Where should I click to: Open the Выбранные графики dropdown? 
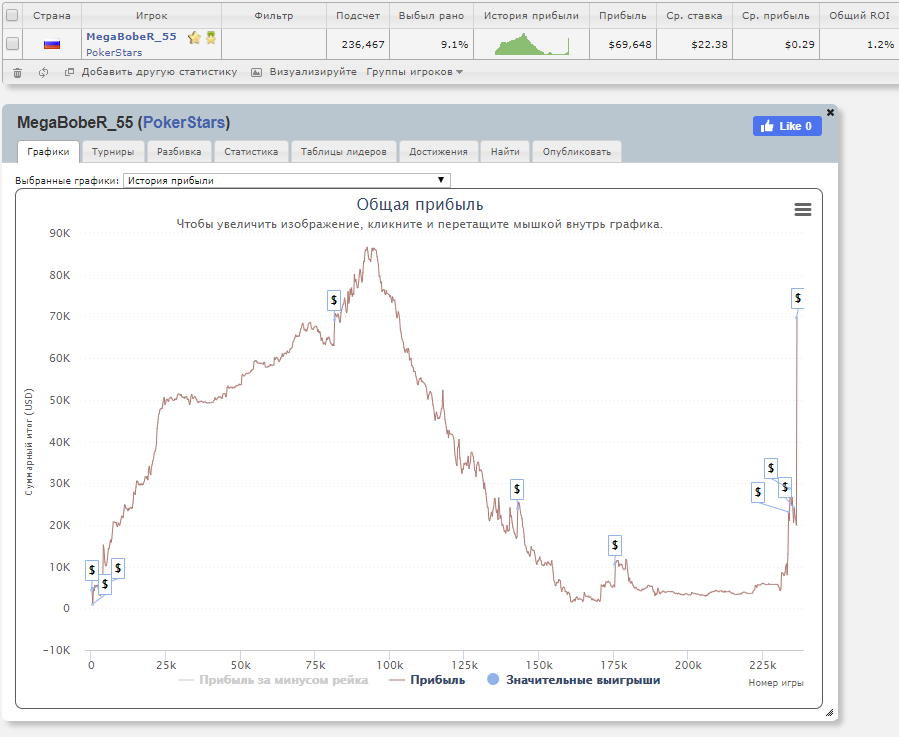coord(287,181)
